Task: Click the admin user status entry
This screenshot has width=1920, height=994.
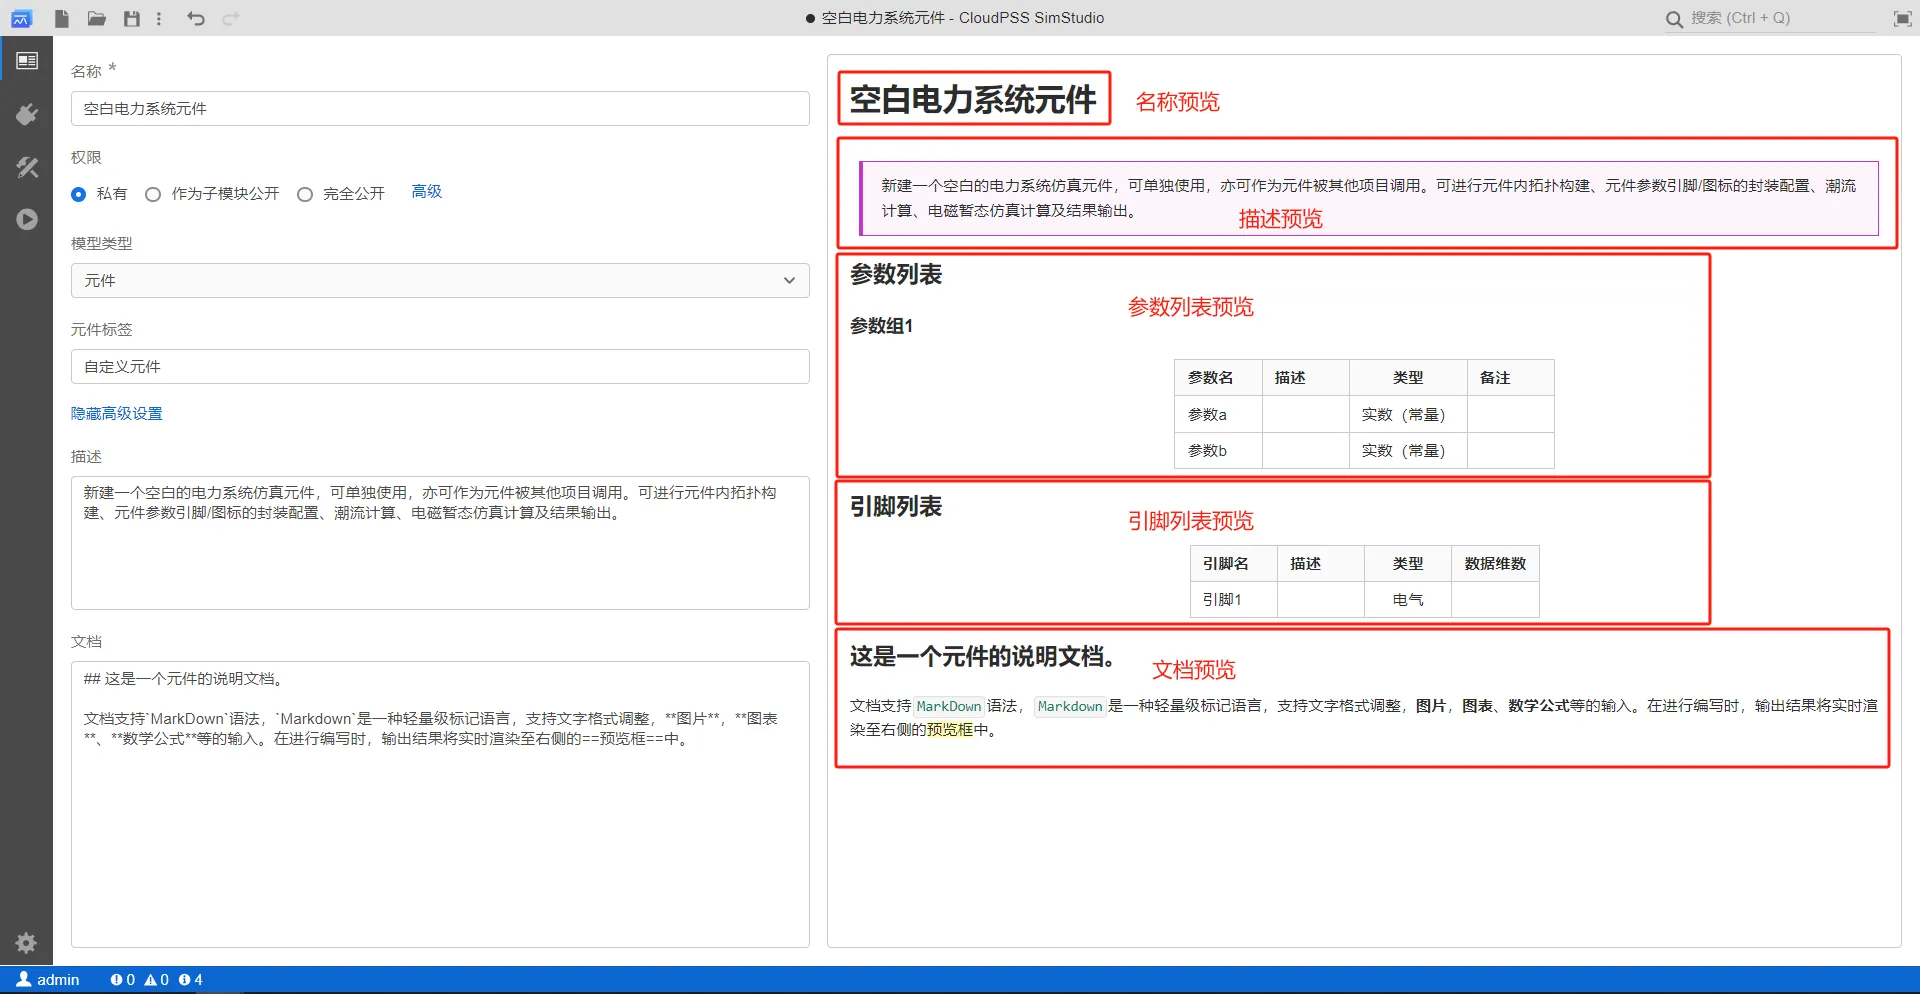Action: tap(48, 980)
